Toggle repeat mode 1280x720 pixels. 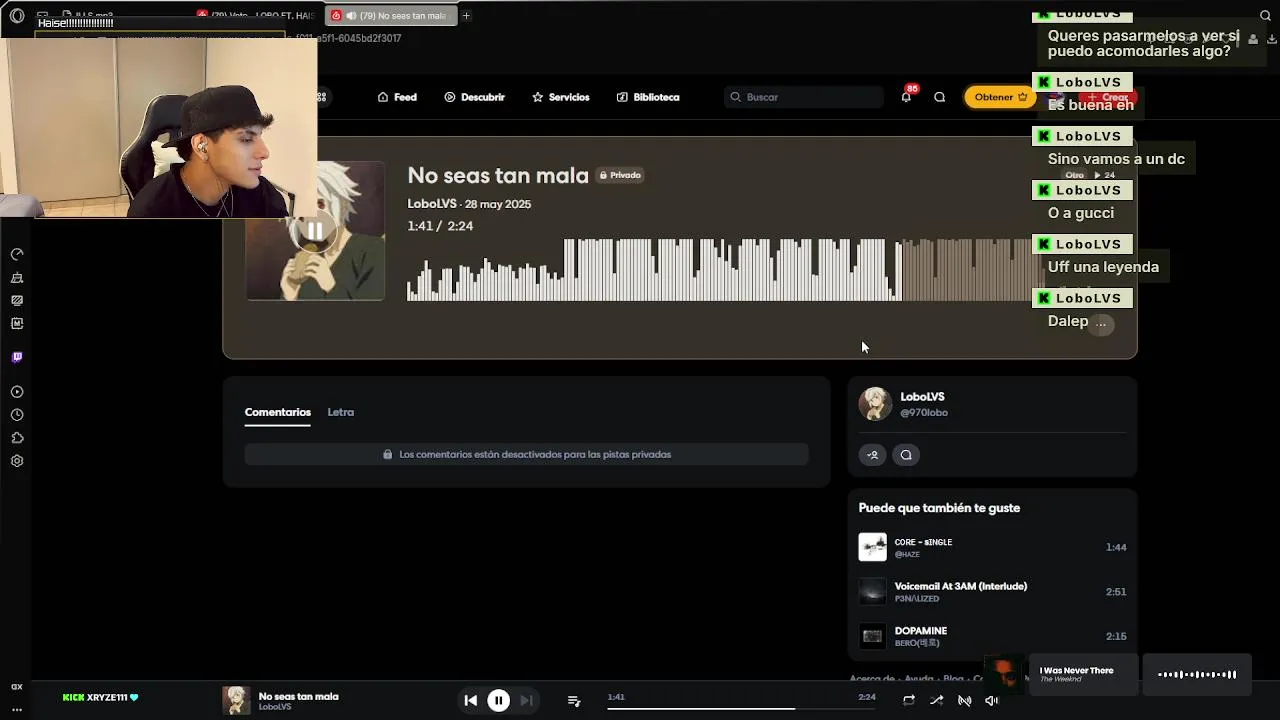908,701
